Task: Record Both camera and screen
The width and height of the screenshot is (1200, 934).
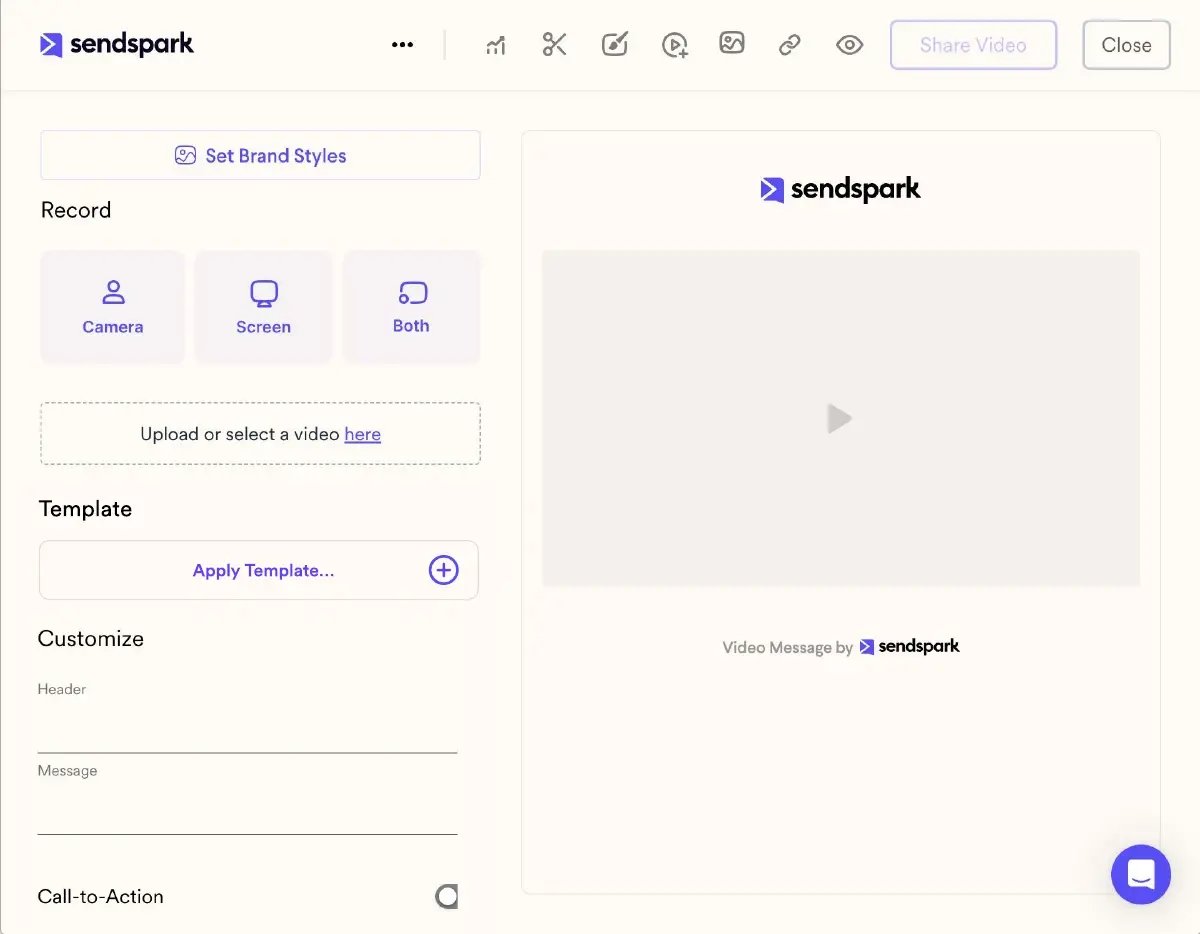Action: (411, 306)
